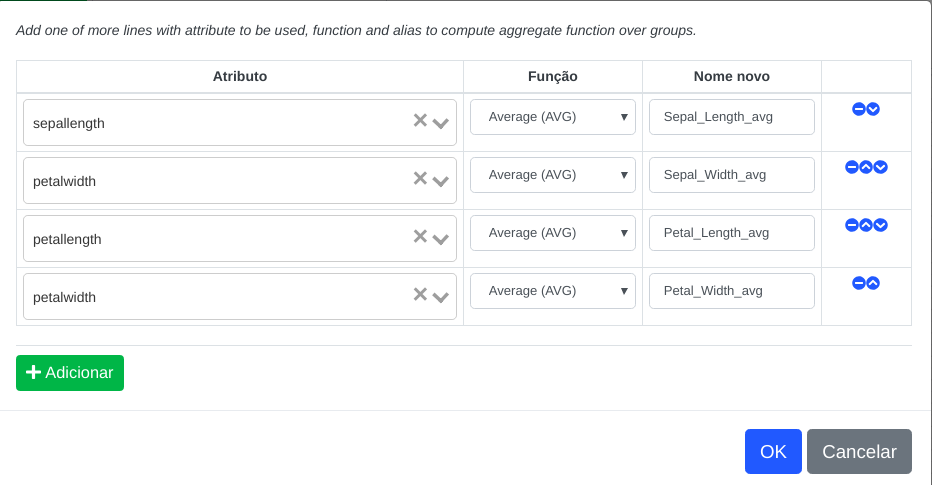The image size is (932, 485).
Task: Click the Sepal_Length_avg alias field
Action: tap(732, 117)
